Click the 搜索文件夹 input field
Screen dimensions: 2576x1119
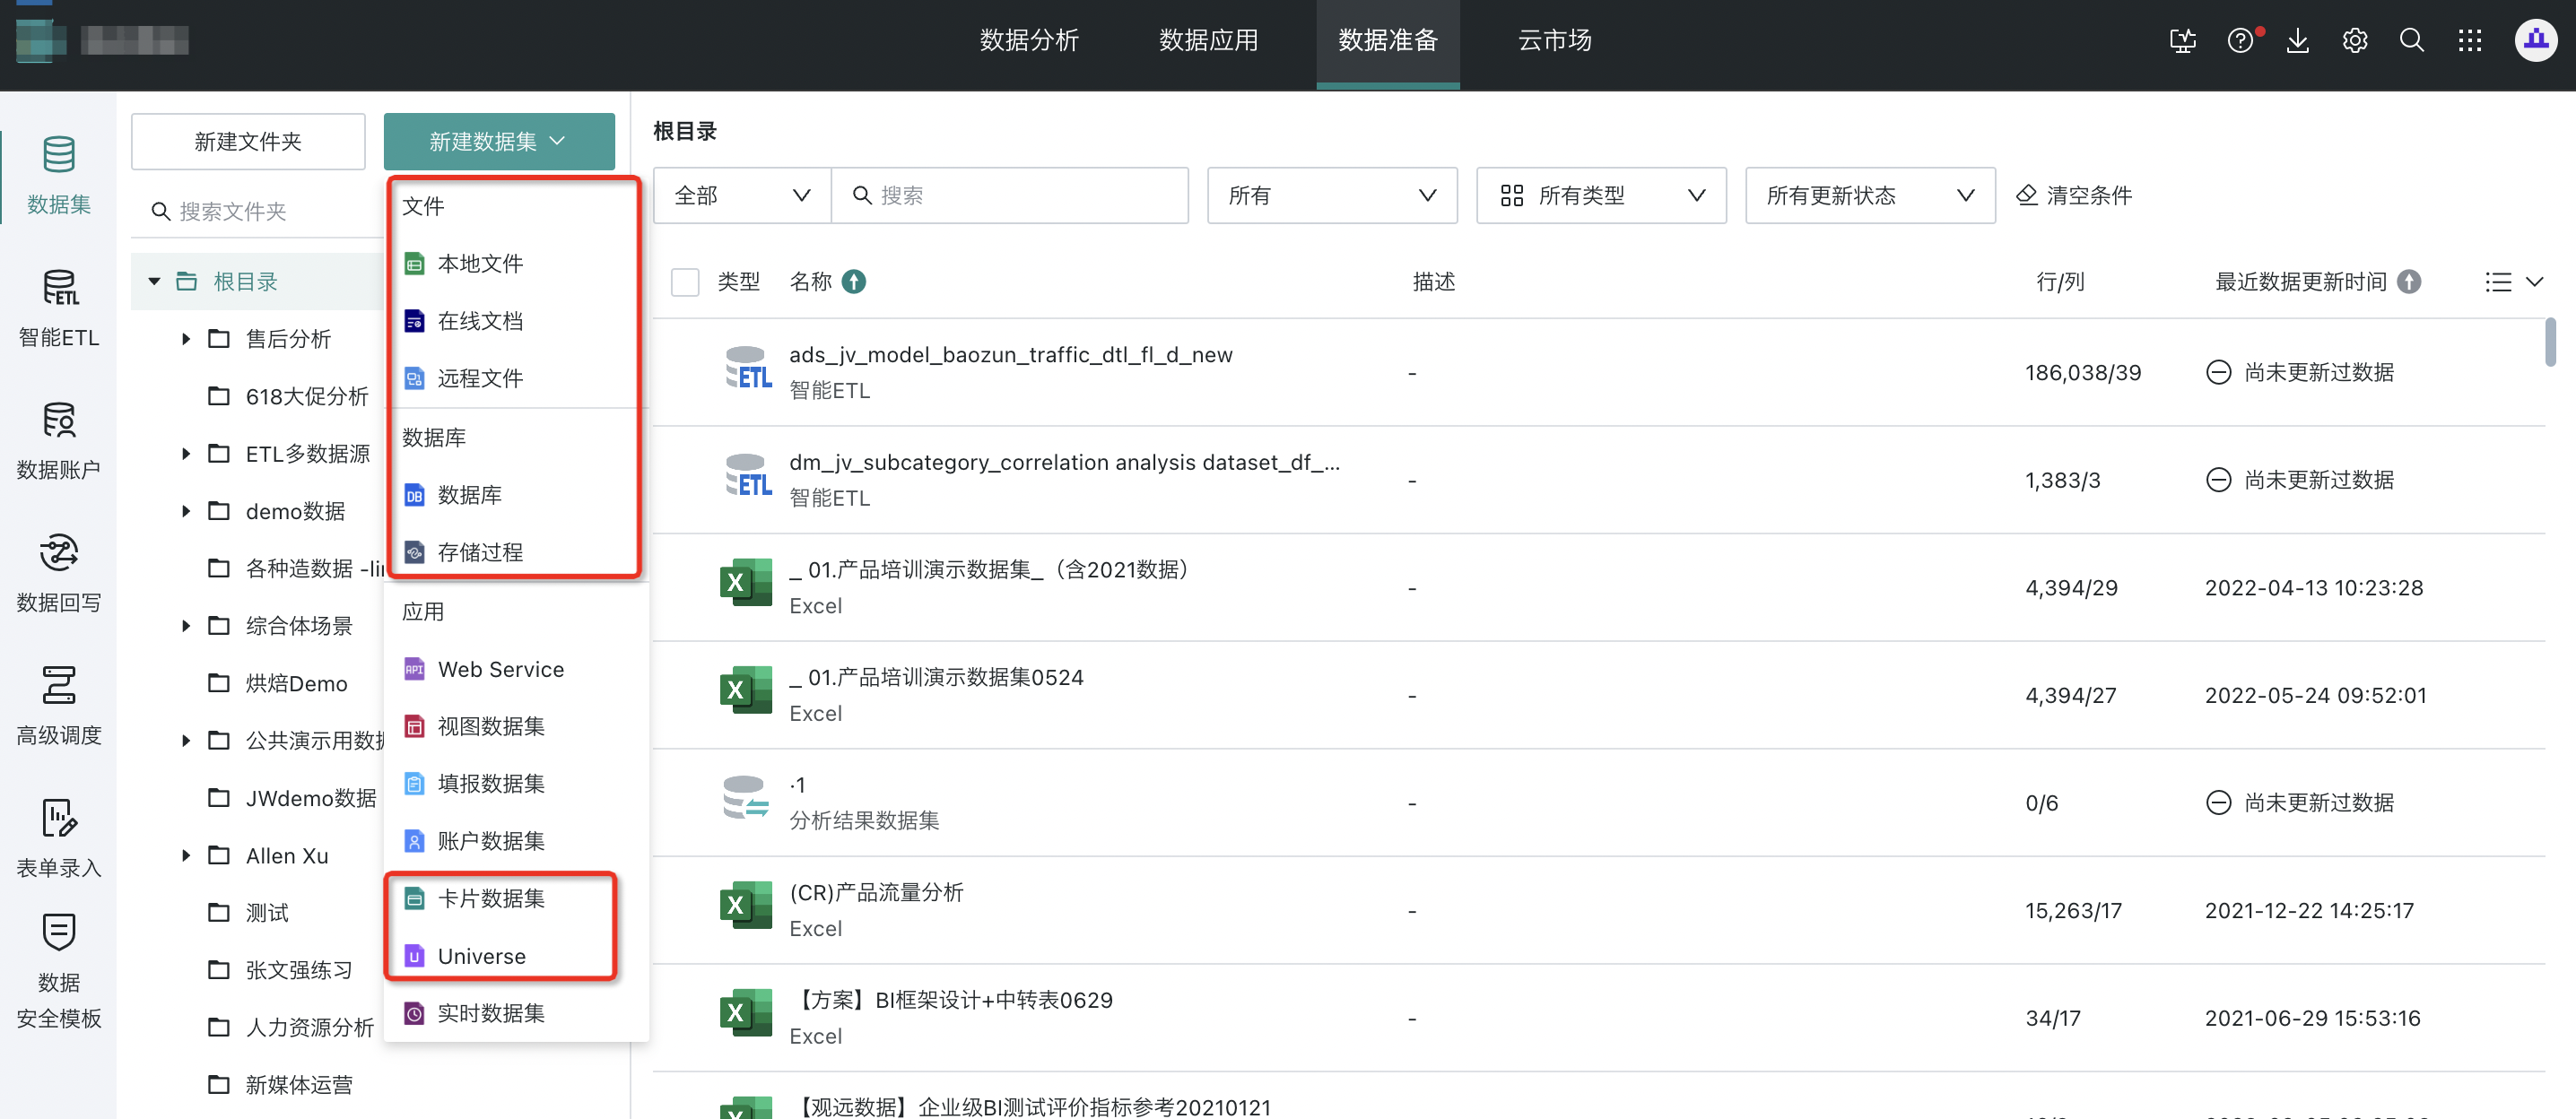coord(256,211)
